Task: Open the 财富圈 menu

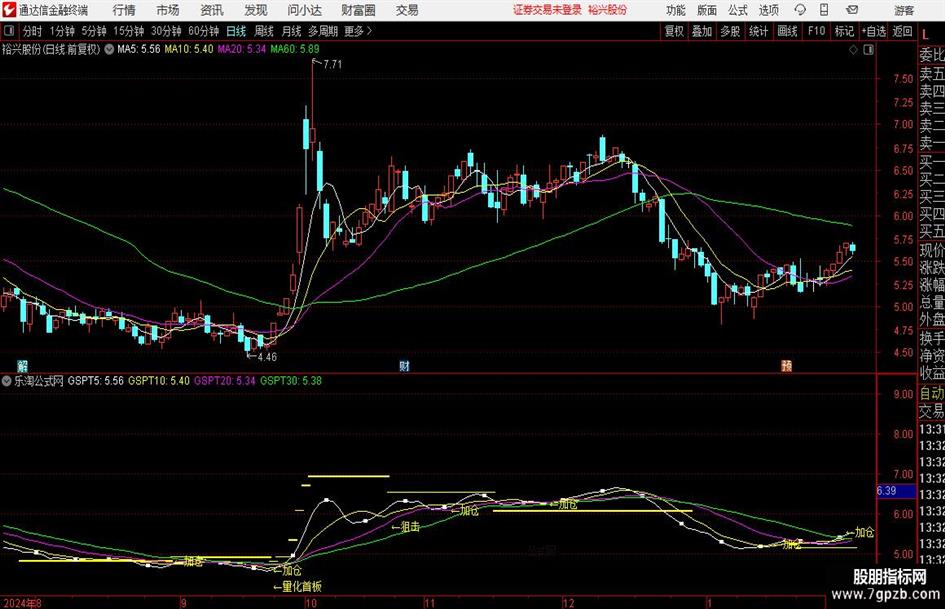Action: tap(358, 10)
